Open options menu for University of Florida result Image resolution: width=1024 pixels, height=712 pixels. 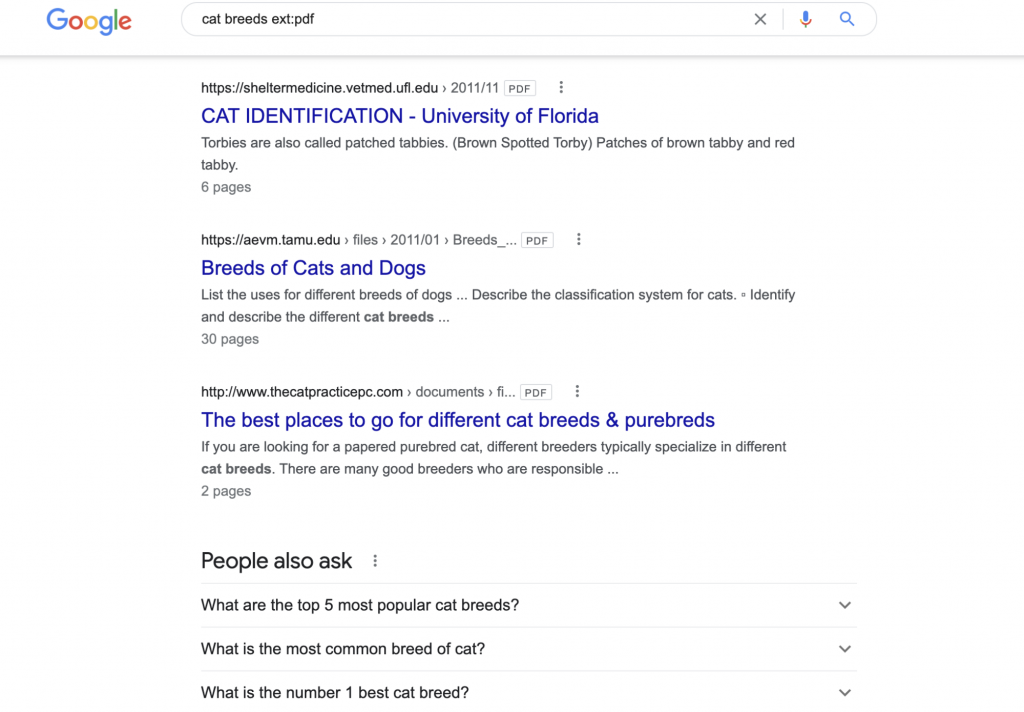(561, 88)
